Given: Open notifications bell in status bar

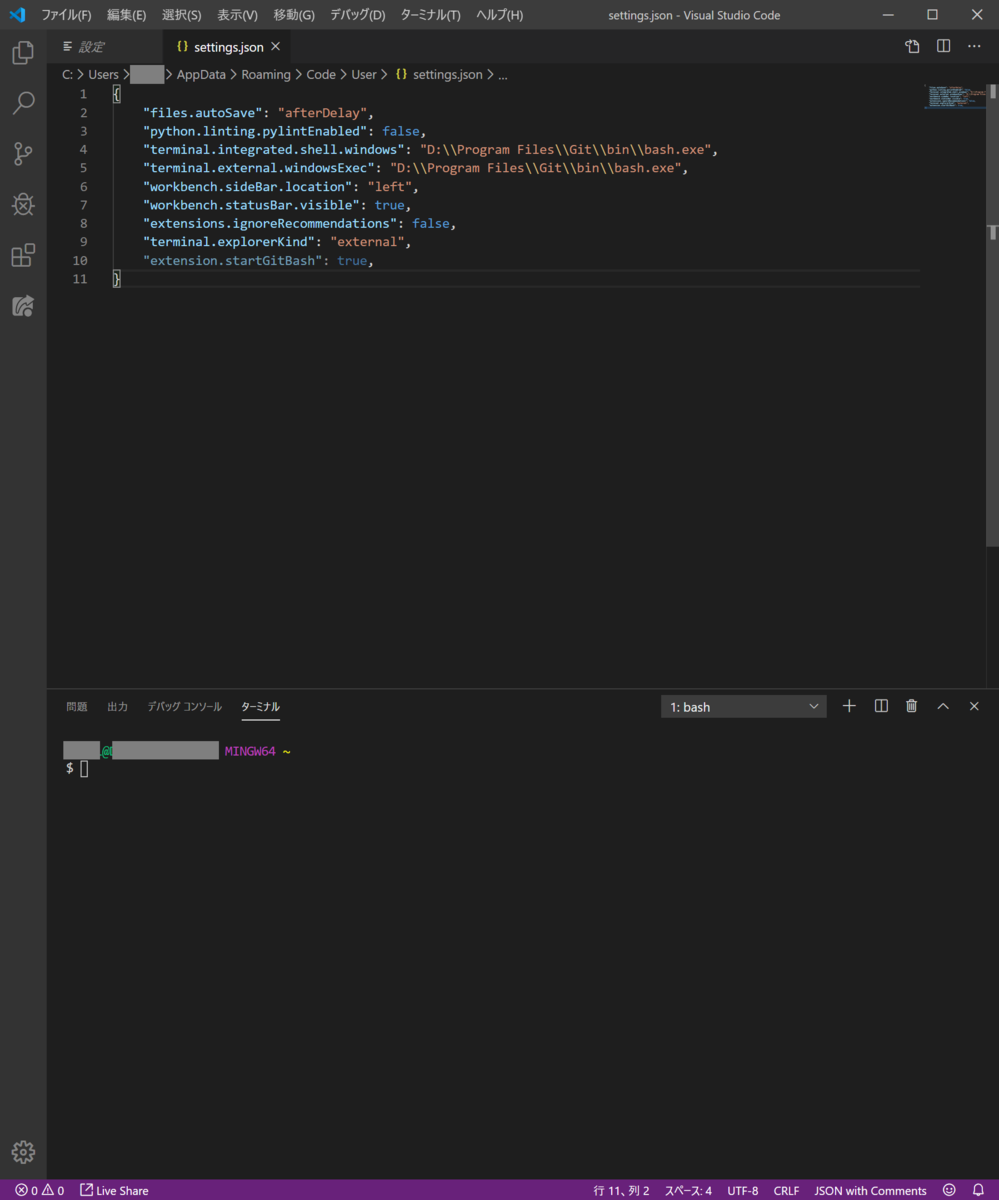Looking at the screenshot, I should coord(978,1190).
